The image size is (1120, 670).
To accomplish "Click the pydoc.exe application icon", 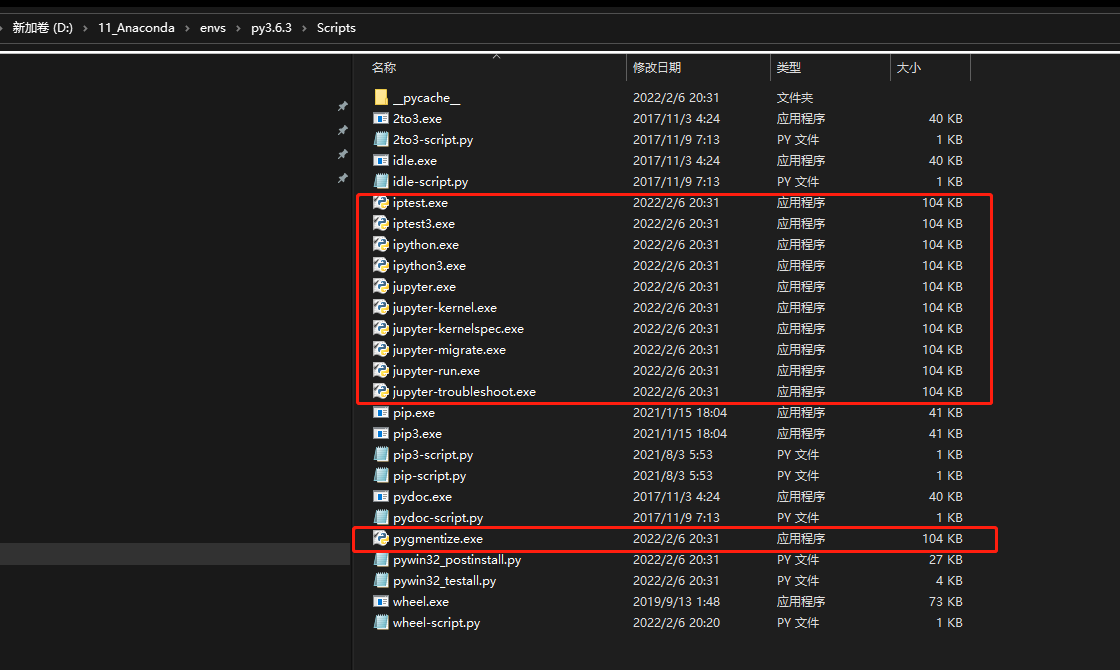I will coord(381,496).
